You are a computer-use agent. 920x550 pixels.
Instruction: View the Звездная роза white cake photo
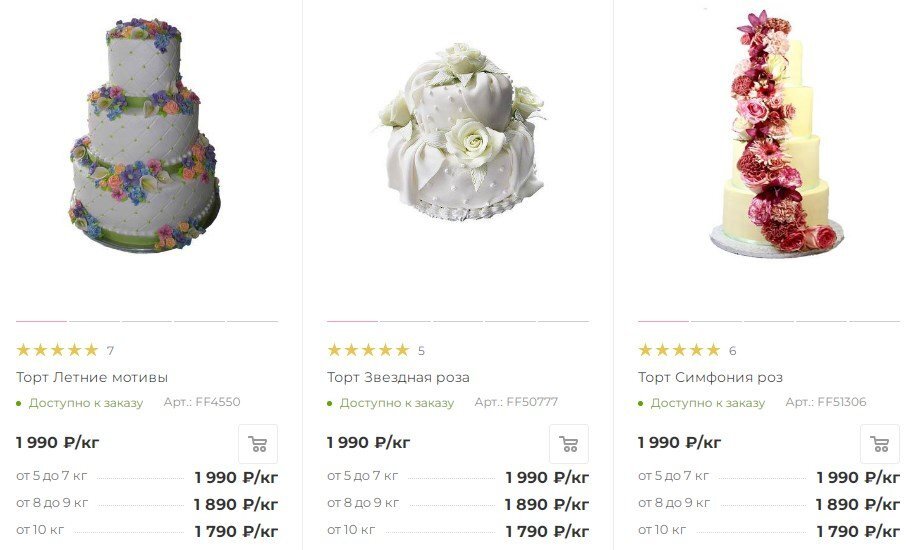coord(462,131)
